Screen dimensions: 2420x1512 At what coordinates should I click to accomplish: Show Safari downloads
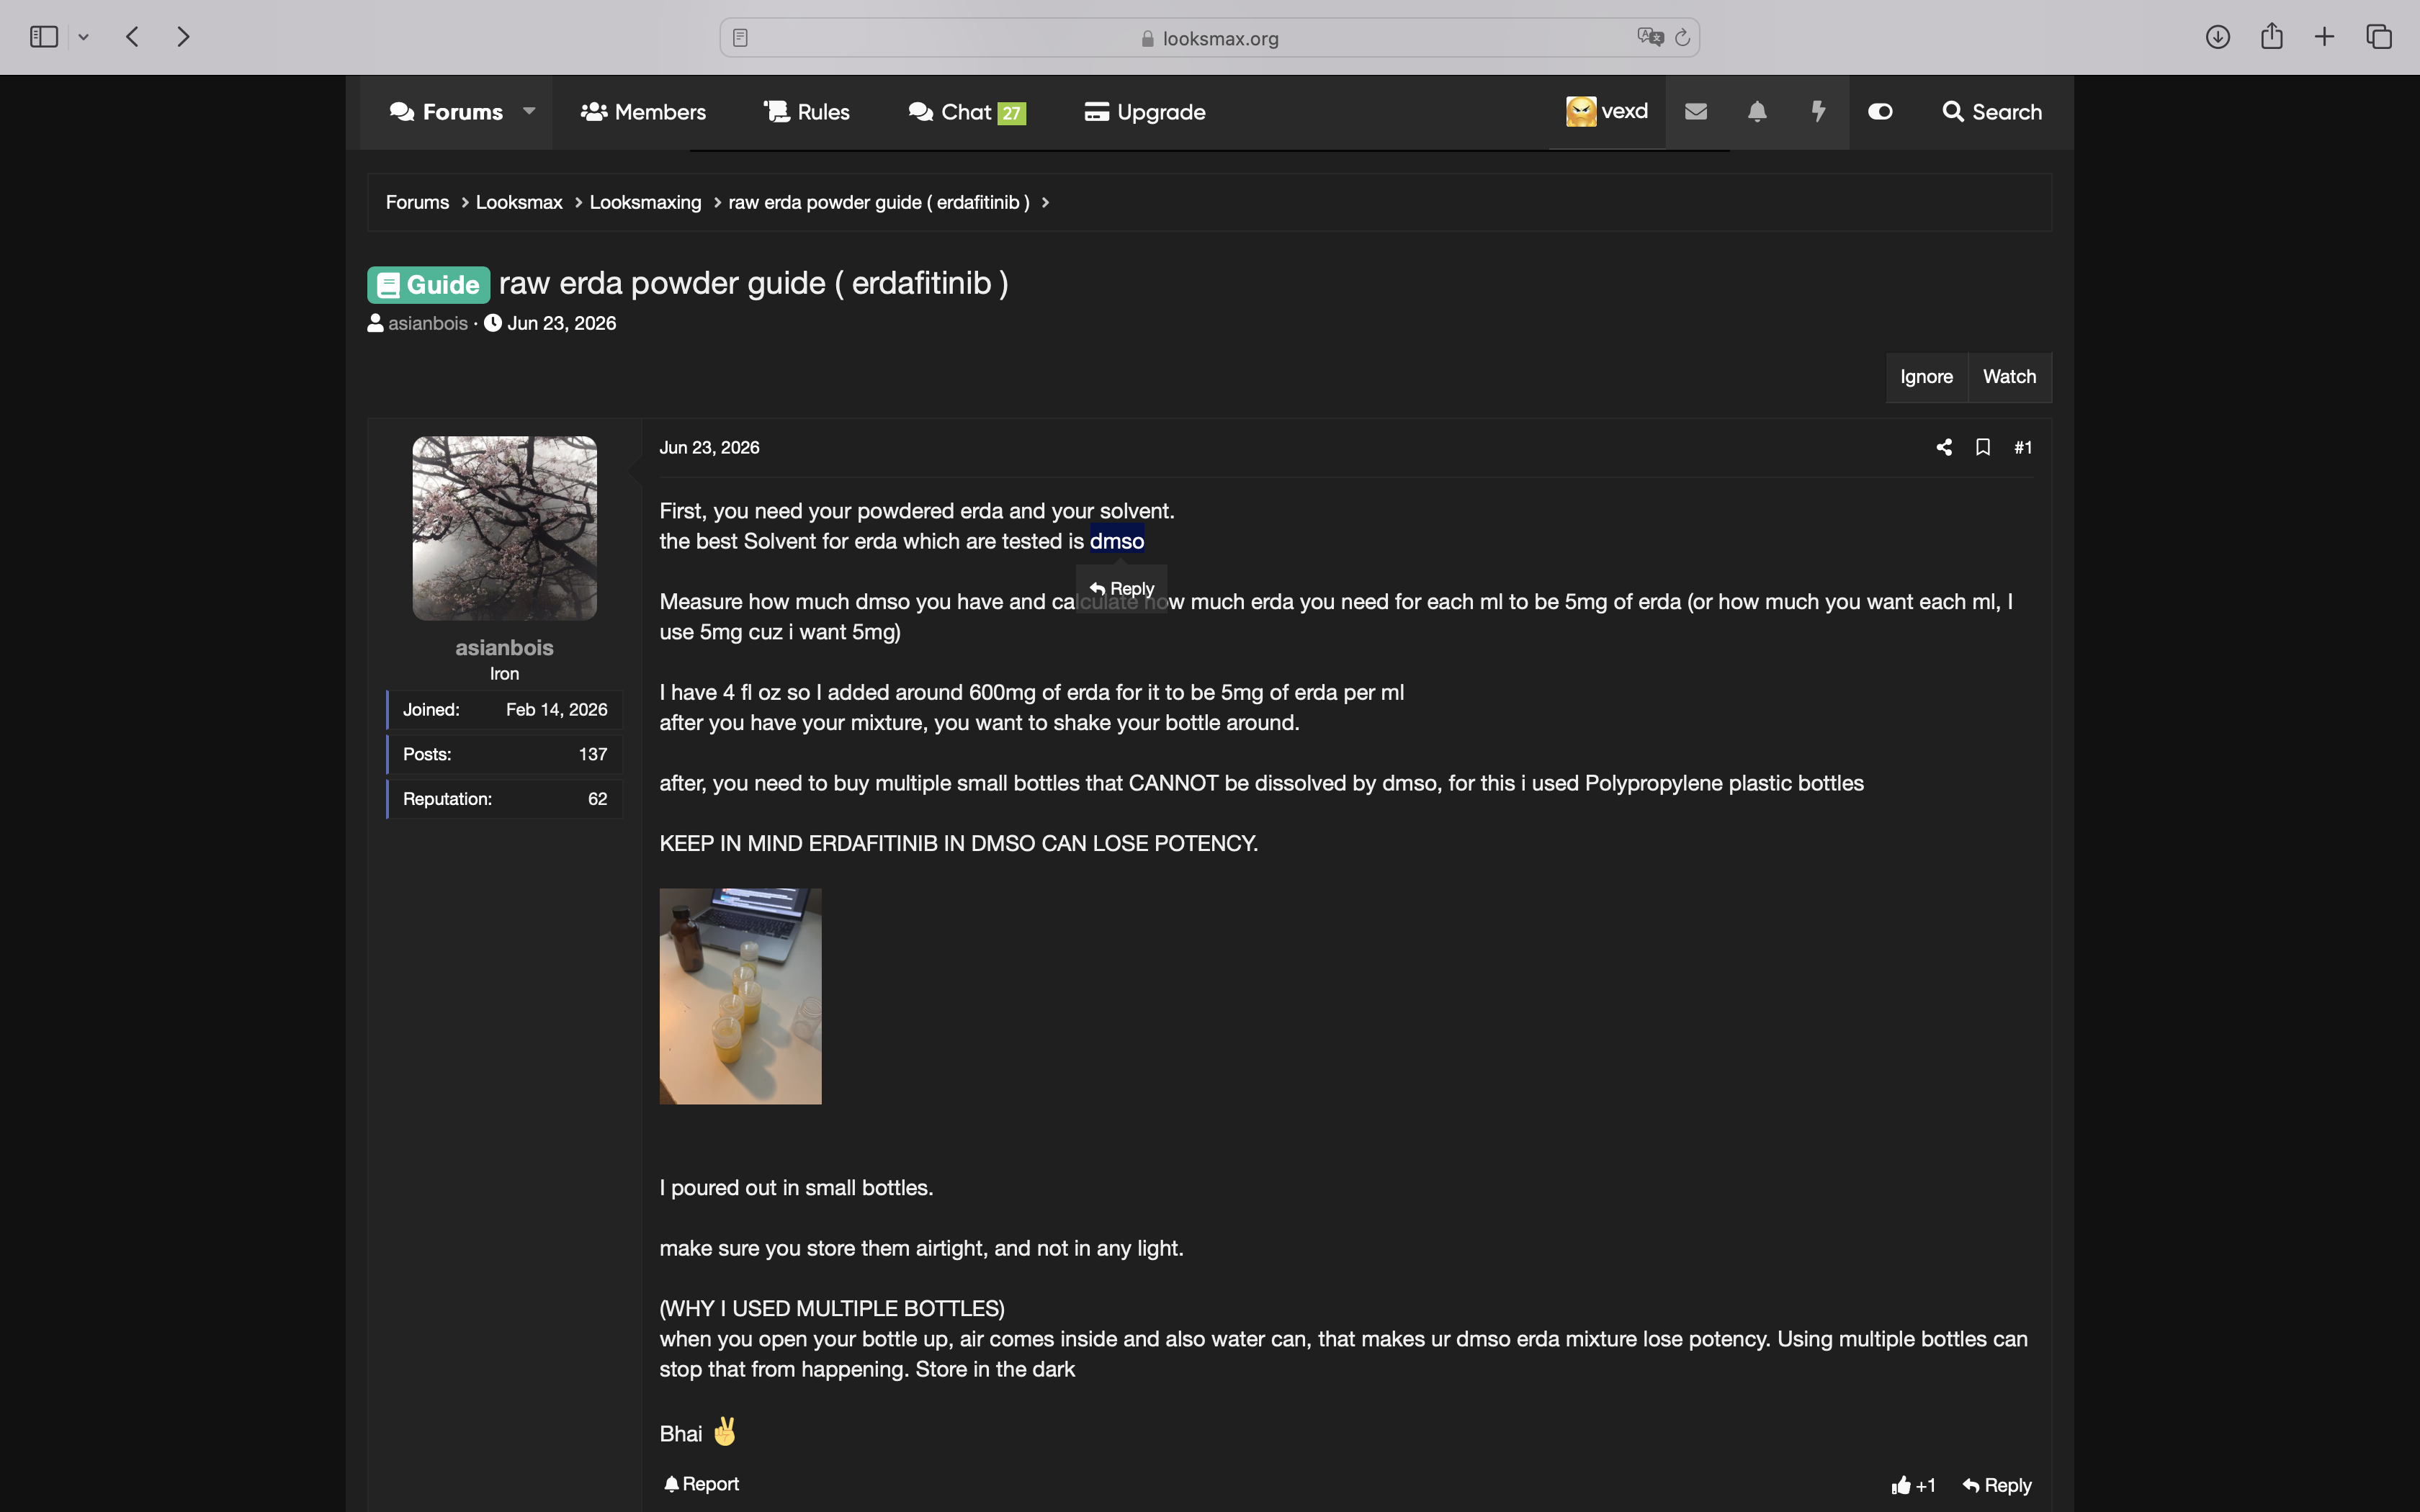tap(2217, 37)
